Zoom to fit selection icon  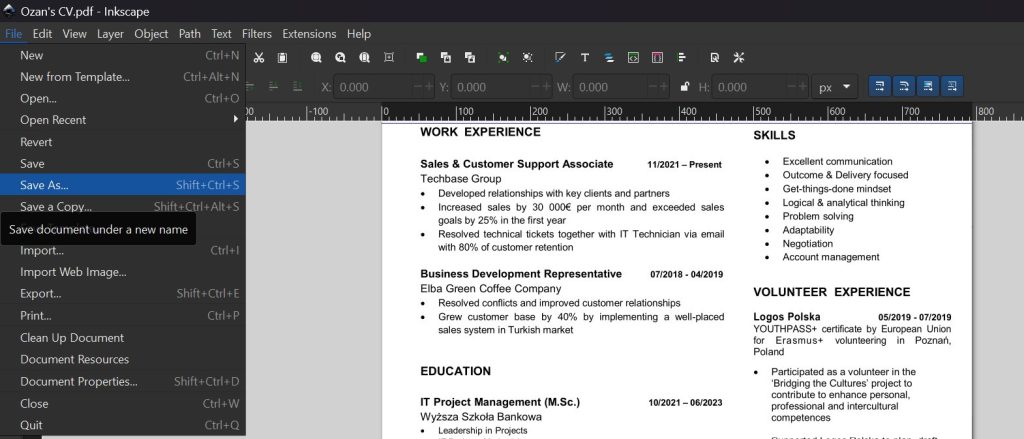pyautogui.click(x=316, y=57)
